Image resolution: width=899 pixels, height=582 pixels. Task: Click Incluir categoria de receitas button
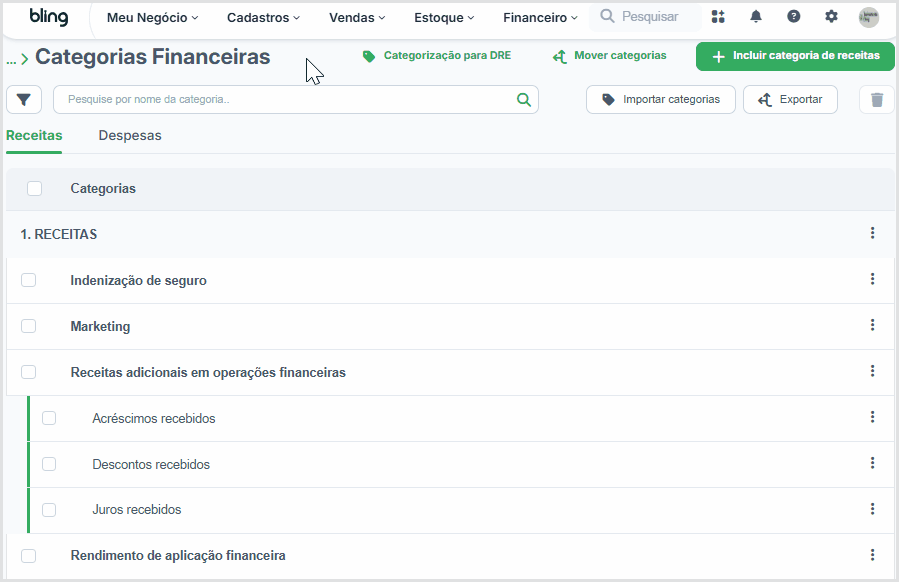(795, 56)
